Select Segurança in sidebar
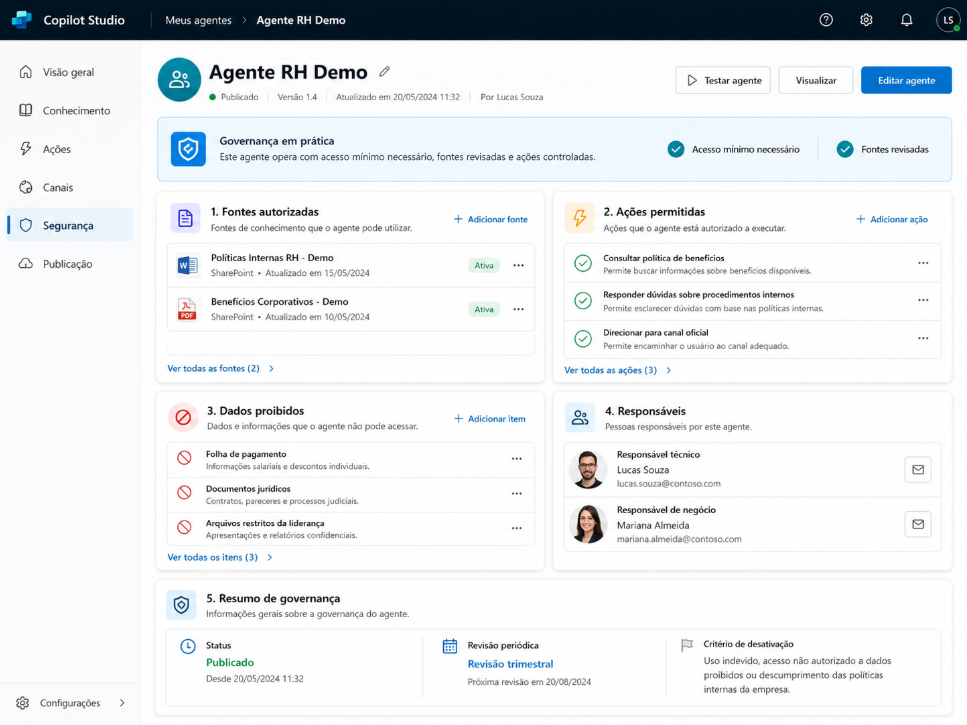Viewport: 967px width, 725px height. 70,225
